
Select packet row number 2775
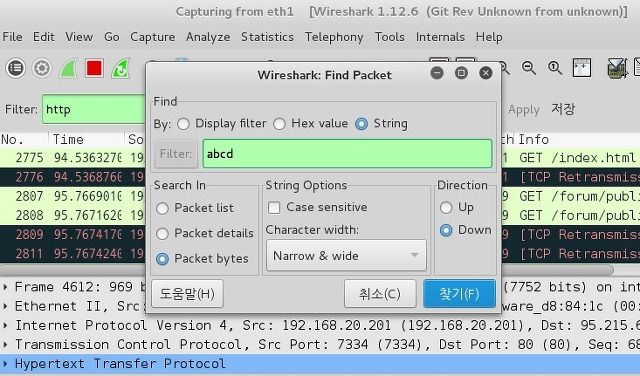click(320, 158)
